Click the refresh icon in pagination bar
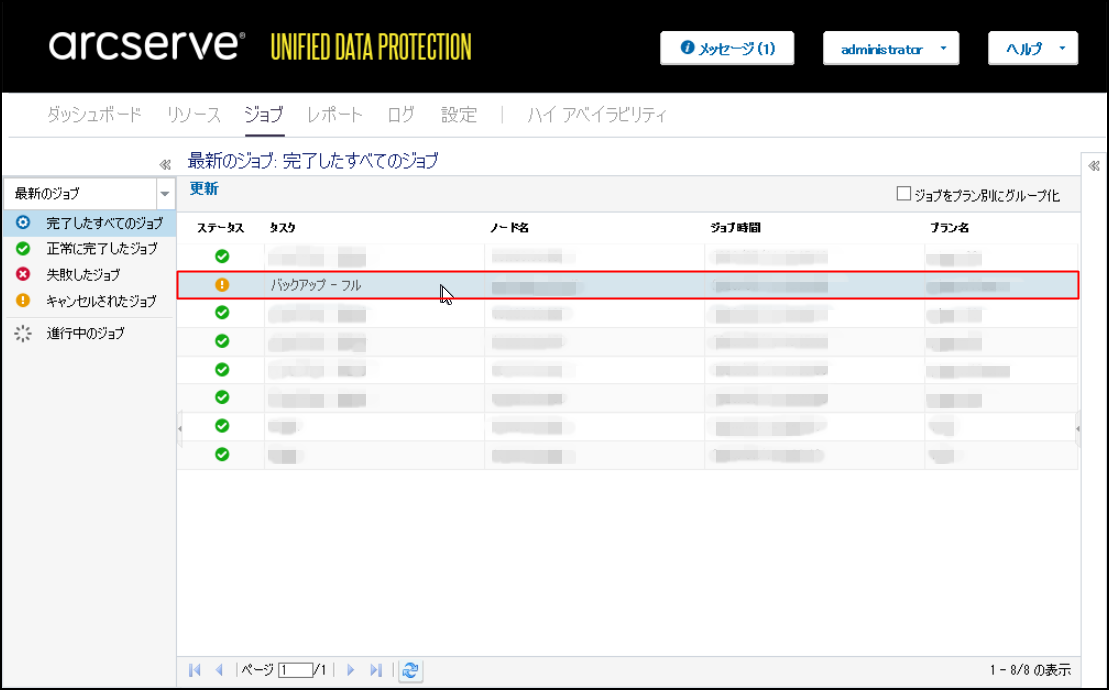 pos(410,670)
